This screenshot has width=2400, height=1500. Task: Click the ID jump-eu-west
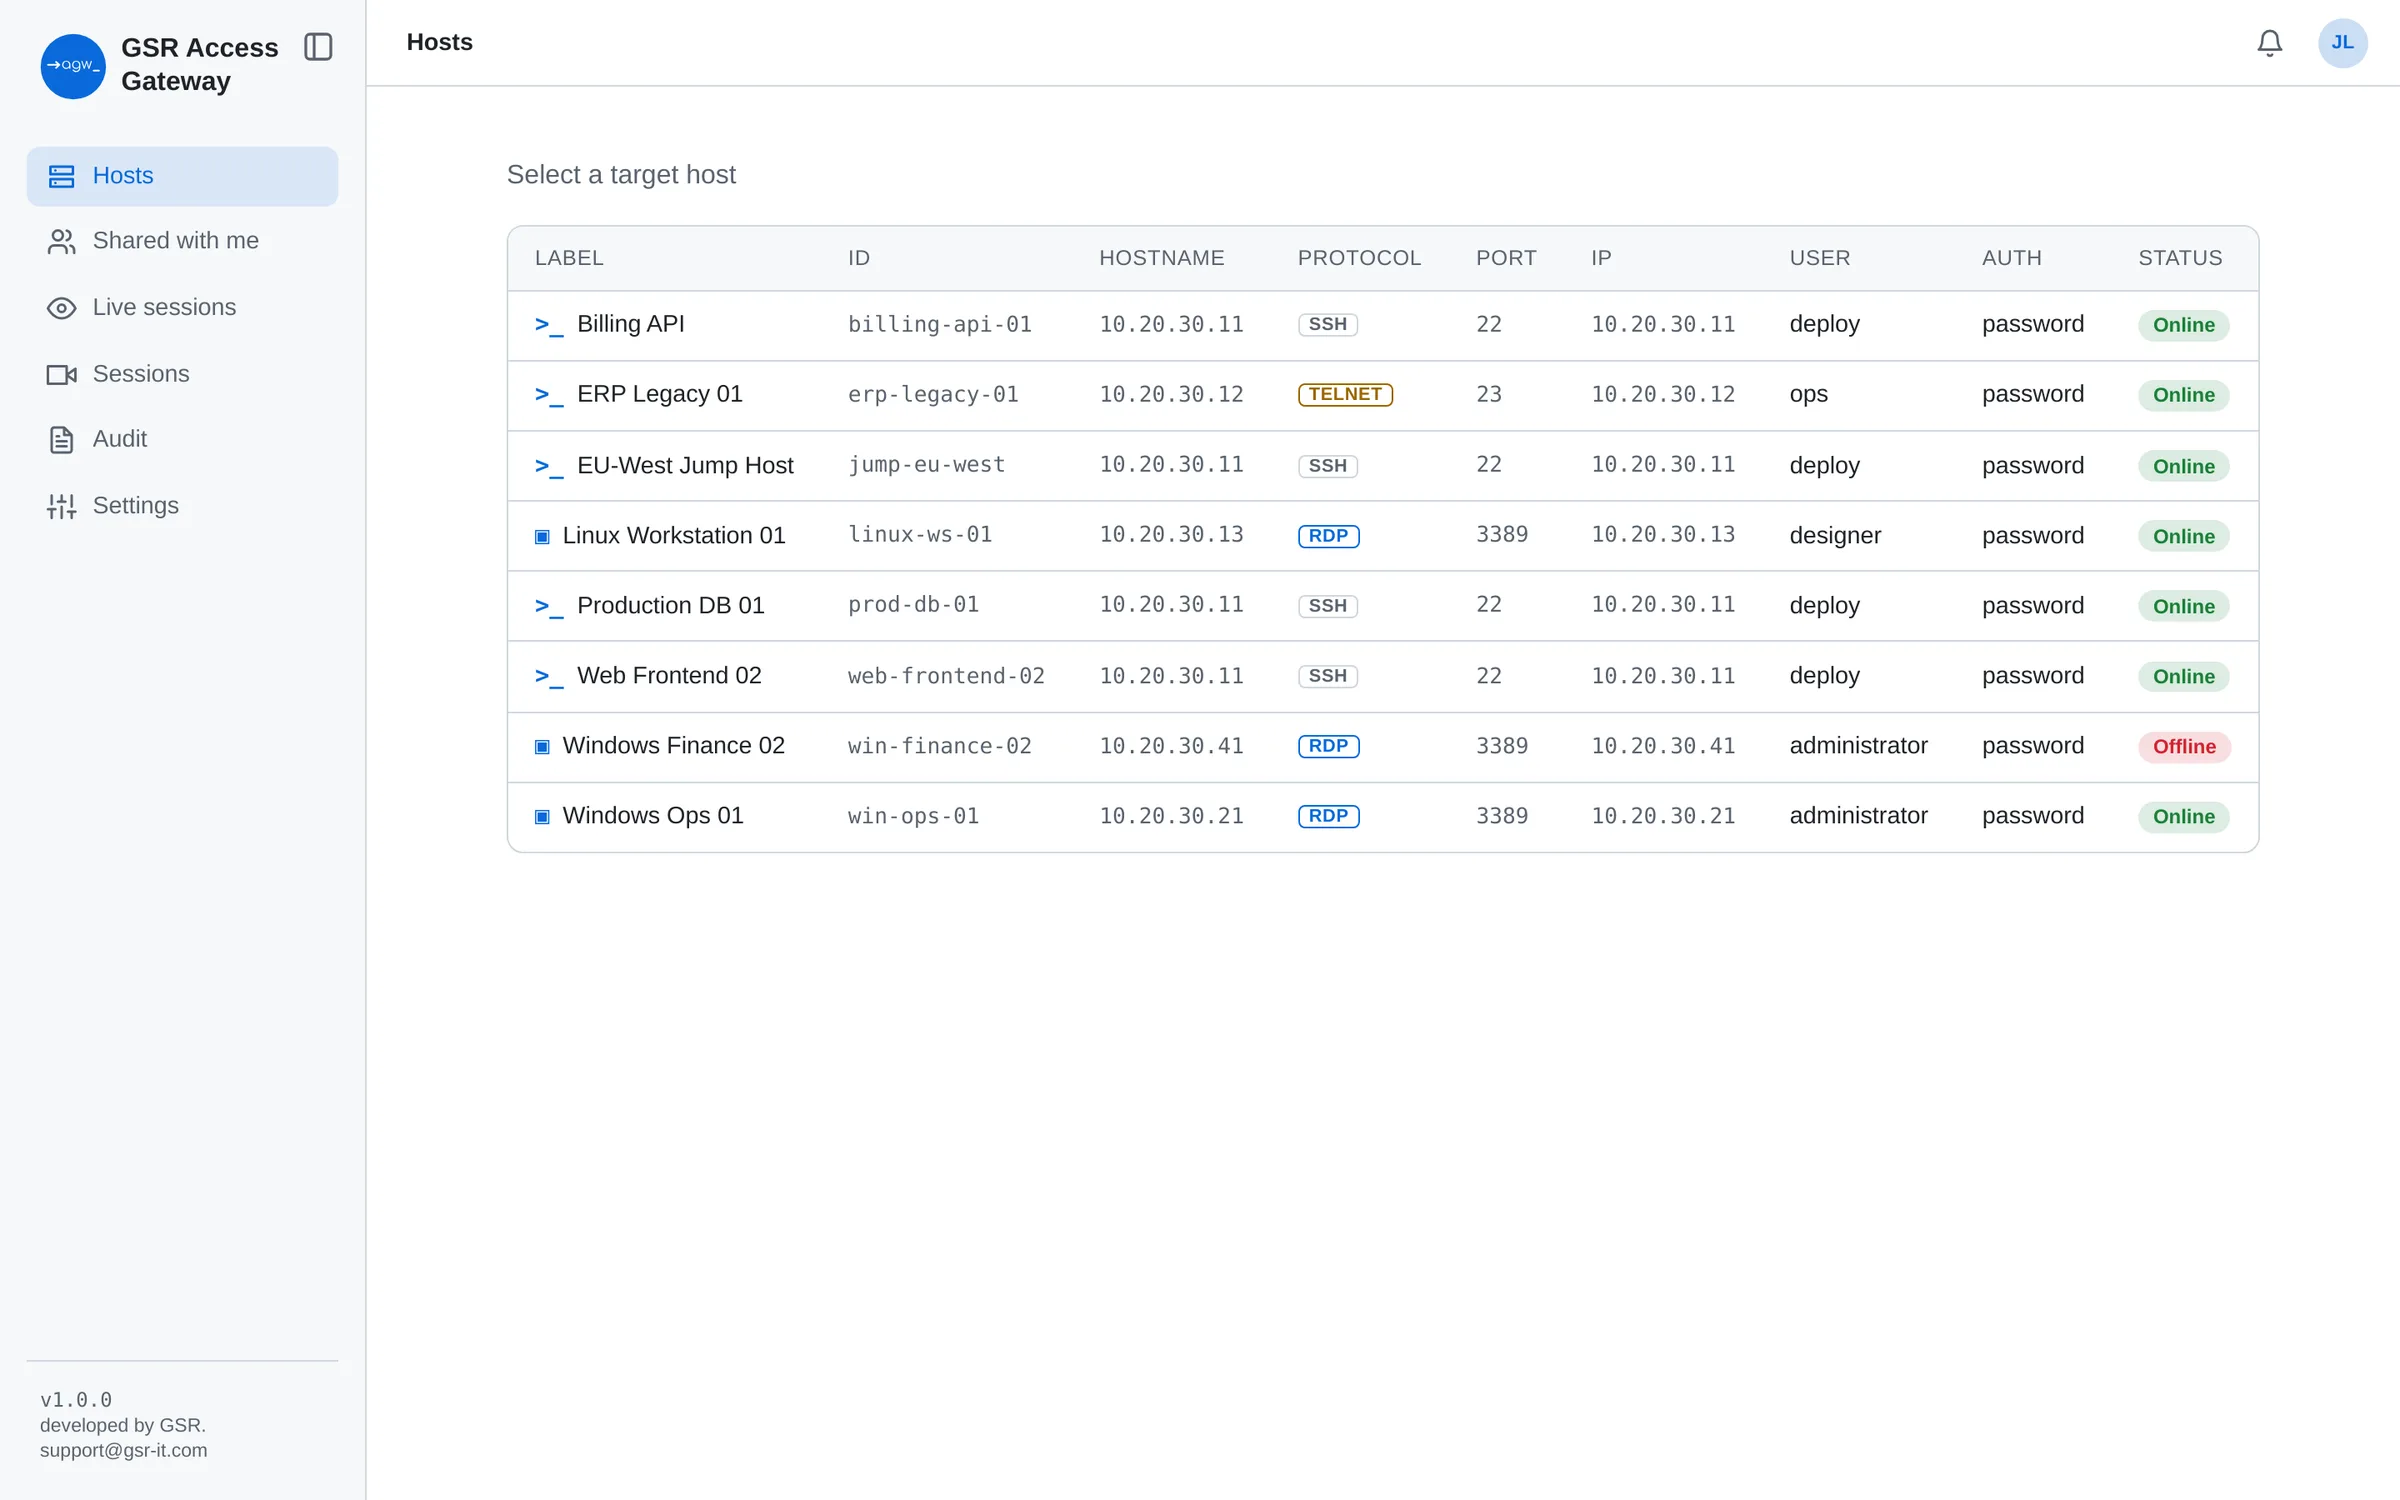(926, 465)
